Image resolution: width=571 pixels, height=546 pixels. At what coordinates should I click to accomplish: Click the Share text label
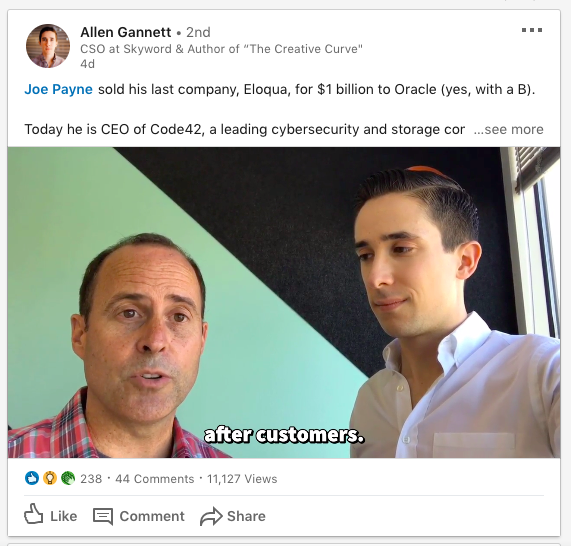[247, 516]
